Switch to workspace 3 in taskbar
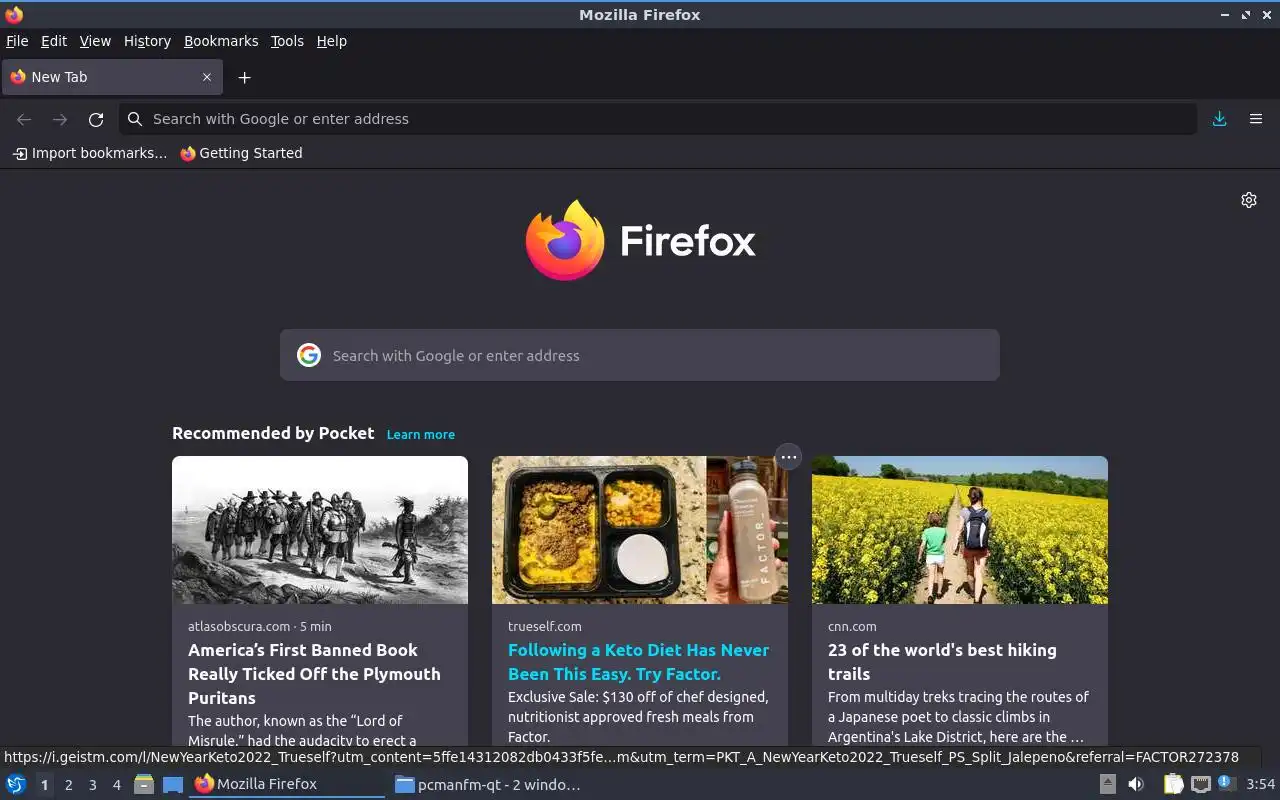This screenshot has width=1280, height=800. point(93,785)
